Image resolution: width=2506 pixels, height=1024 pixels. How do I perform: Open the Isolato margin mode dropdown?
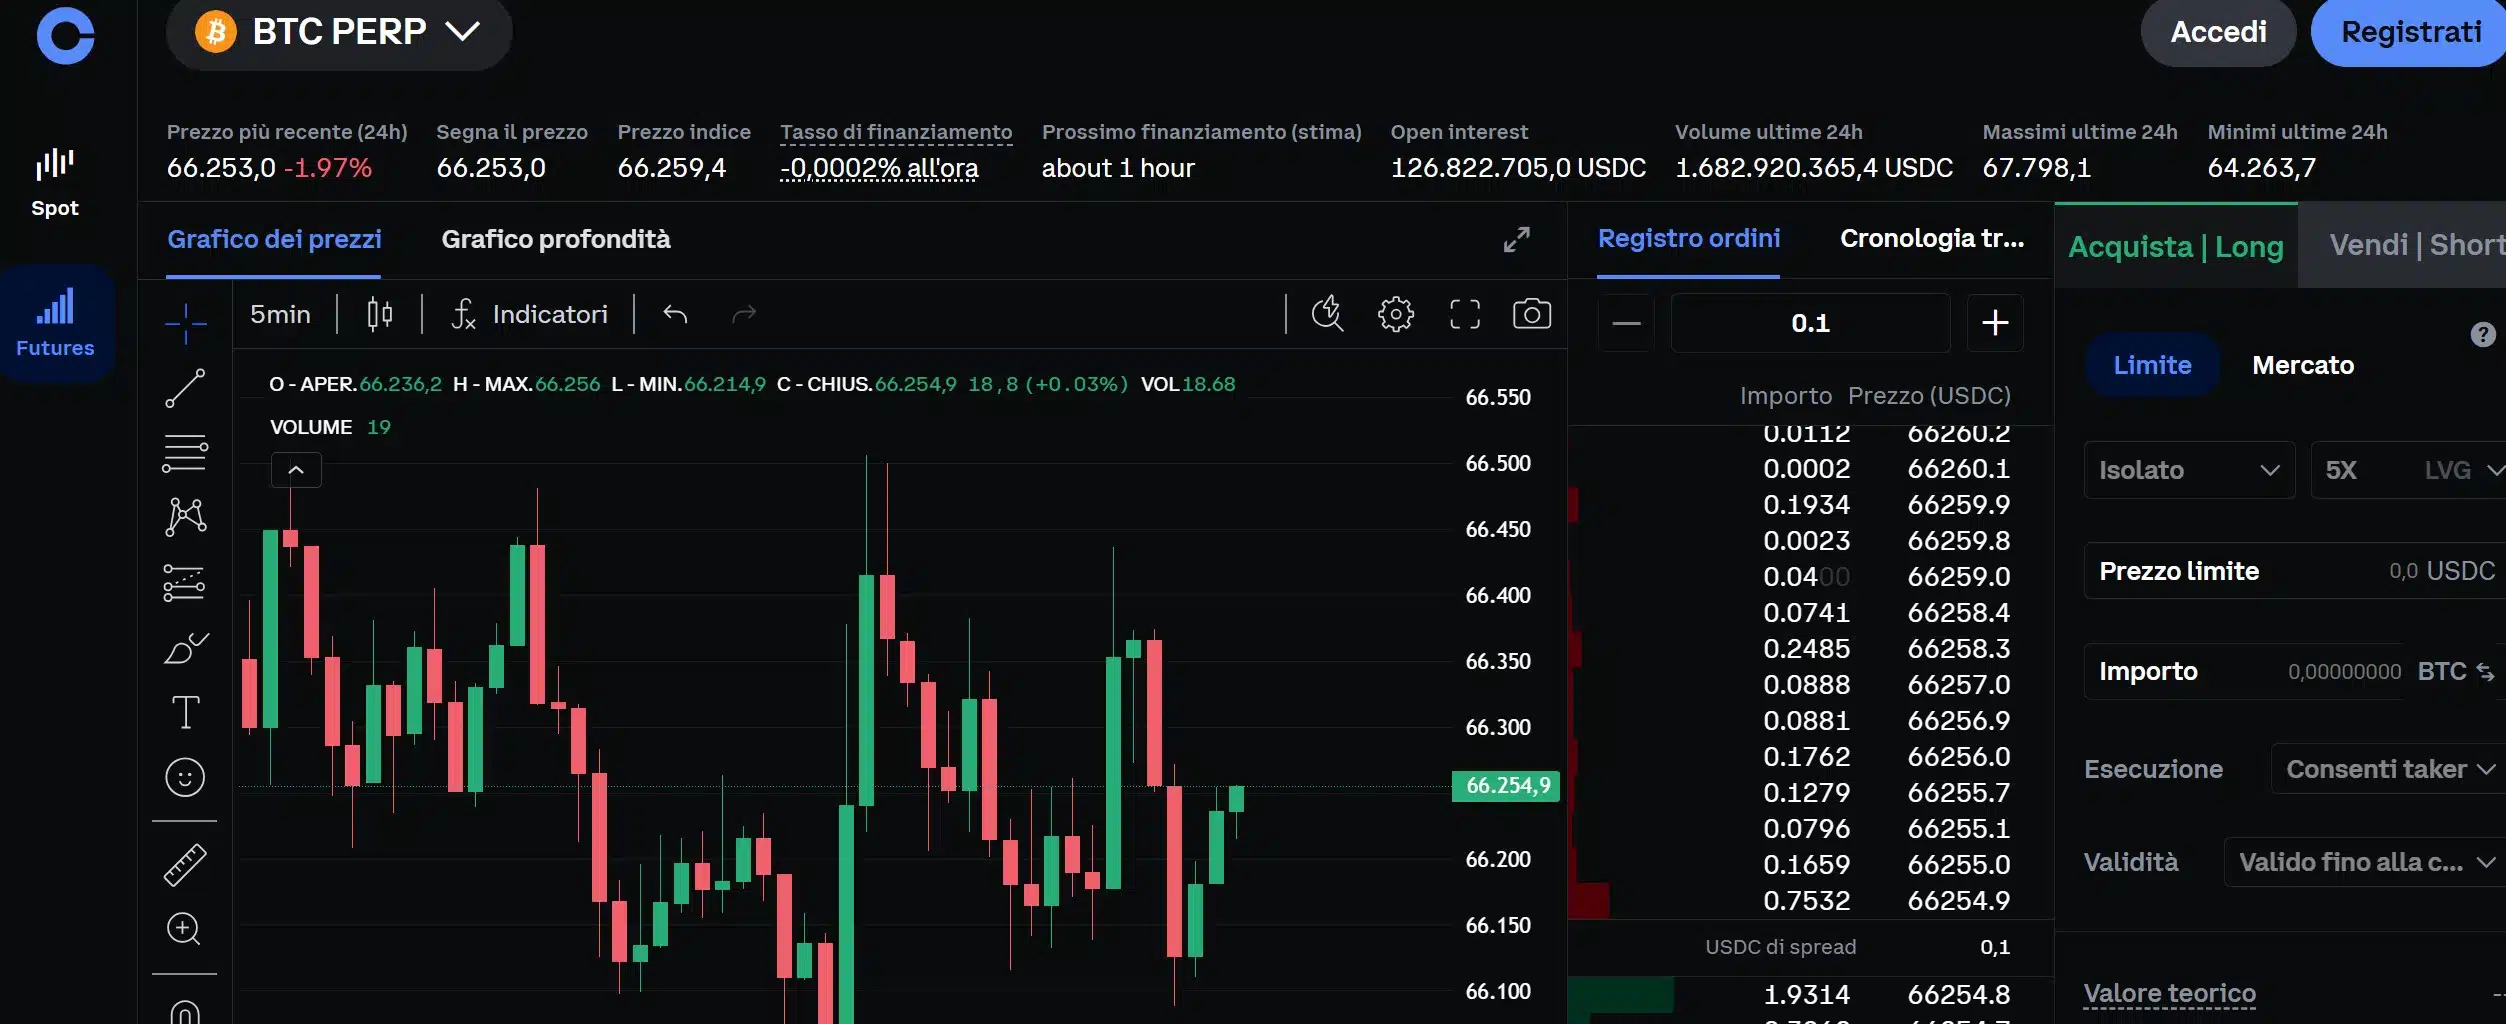pos(2190,470)
